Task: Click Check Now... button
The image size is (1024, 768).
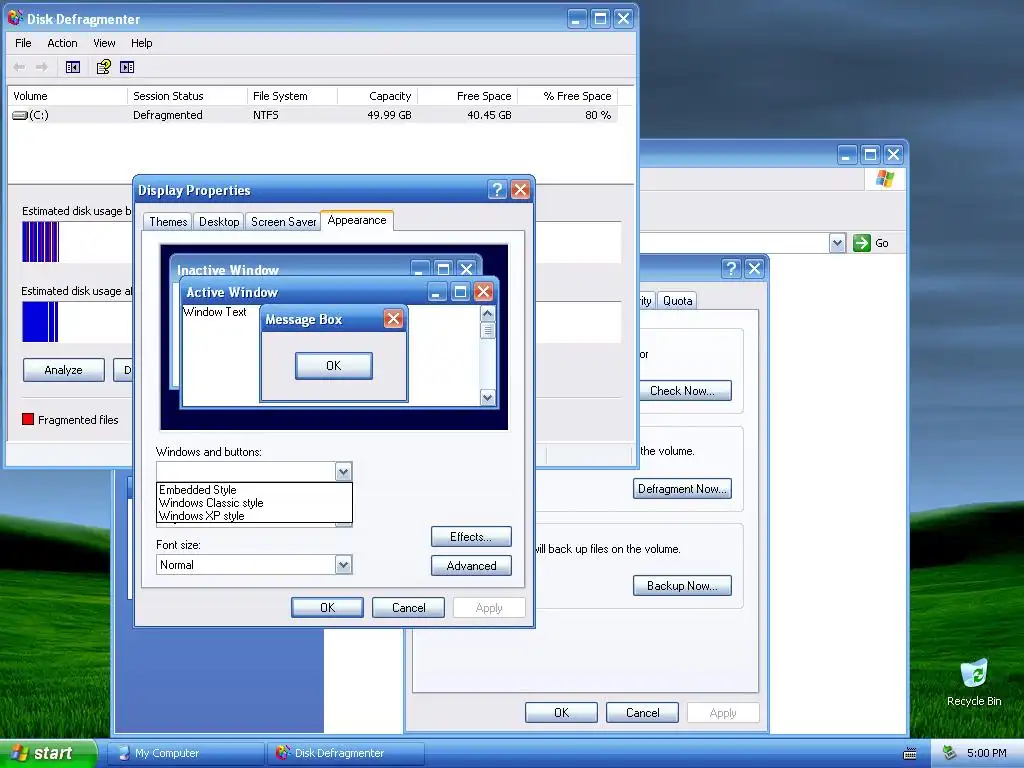Action: (682, 391)
